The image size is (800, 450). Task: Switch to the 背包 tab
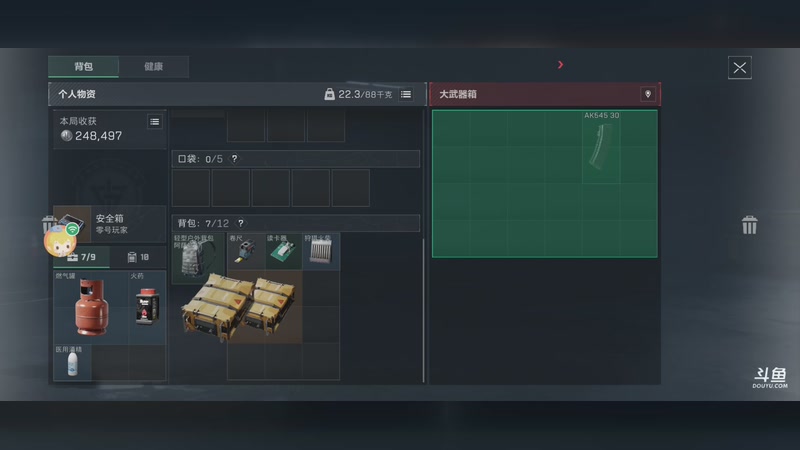tap(84, 66)
